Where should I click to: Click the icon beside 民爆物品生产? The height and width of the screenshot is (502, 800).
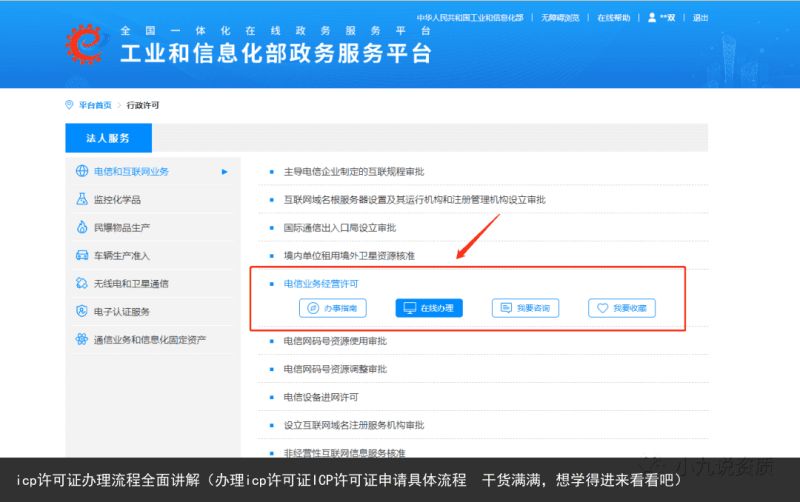click(82, 227)
